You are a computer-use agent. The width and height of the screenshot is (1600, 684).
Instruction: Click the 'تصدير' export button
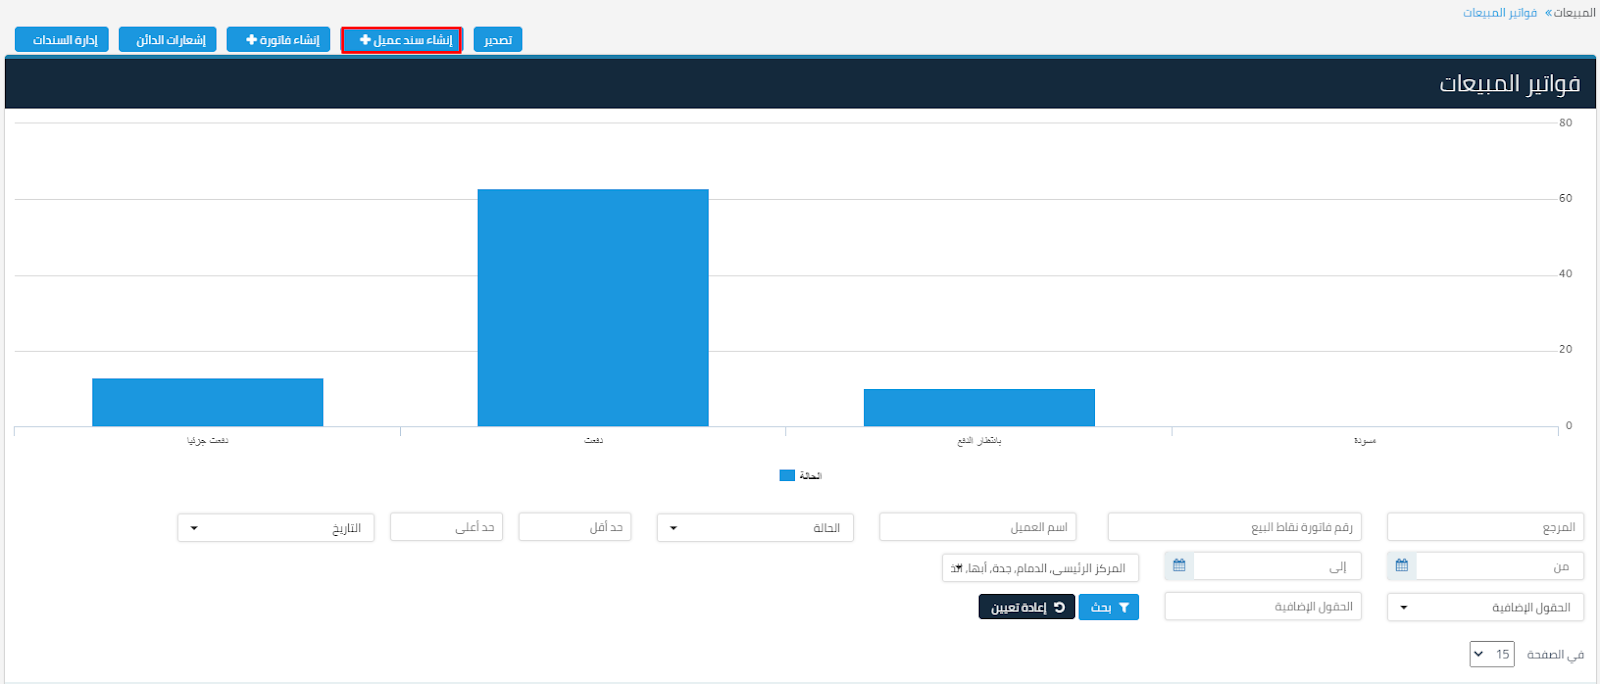pyautogui.click(x=498, y=40)
